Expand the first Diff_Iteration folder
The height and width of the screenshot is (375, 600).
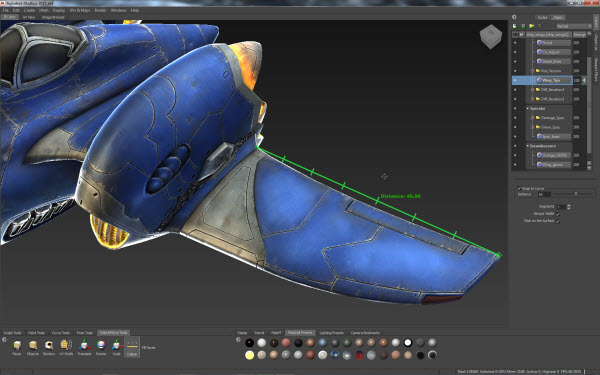point(533,90)
